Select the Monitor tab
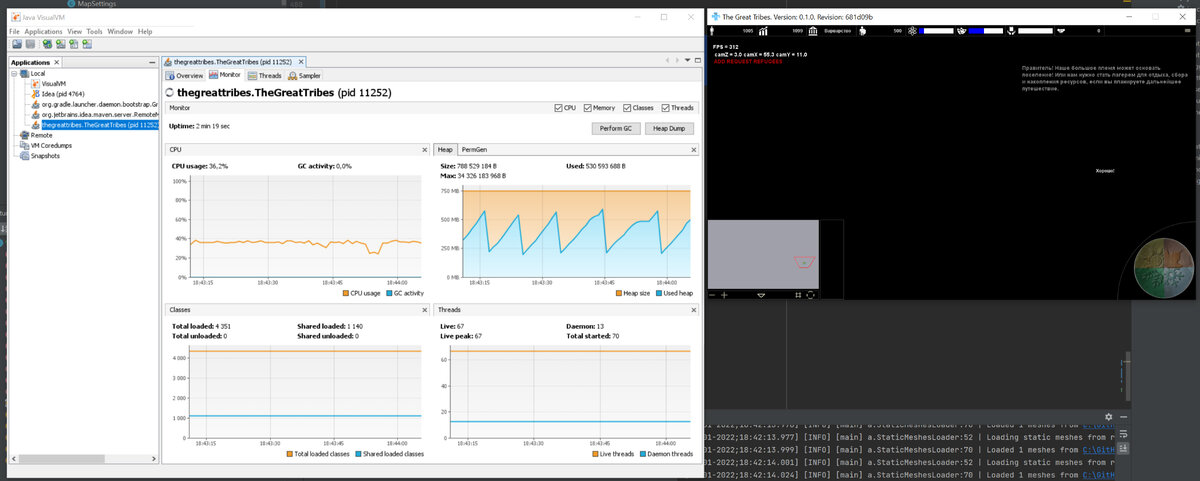This screenshot has width=1200, height=481. [x=225, y=75]
